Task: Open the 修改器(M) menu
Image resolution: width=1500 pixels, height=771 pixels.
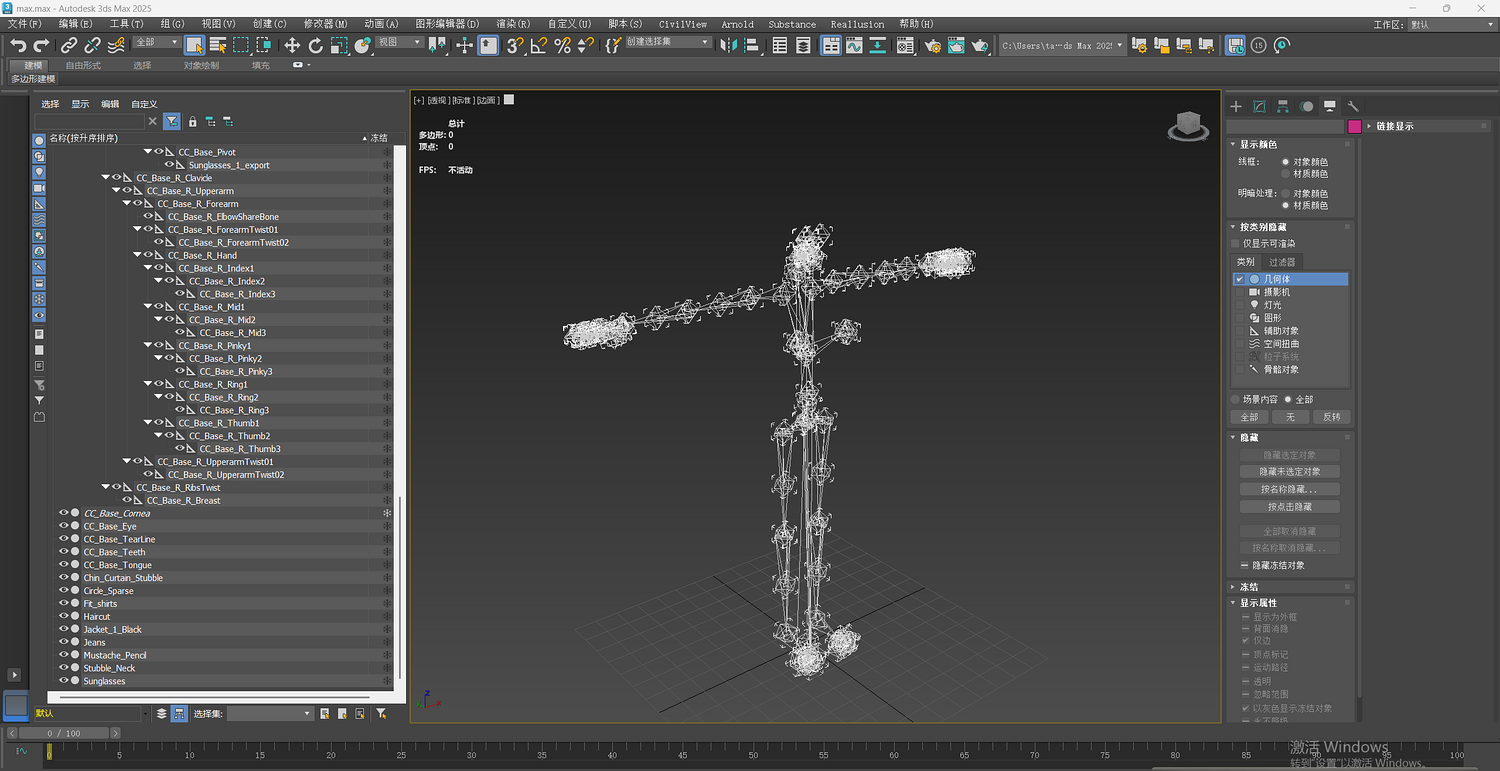Action: point(326,24)
